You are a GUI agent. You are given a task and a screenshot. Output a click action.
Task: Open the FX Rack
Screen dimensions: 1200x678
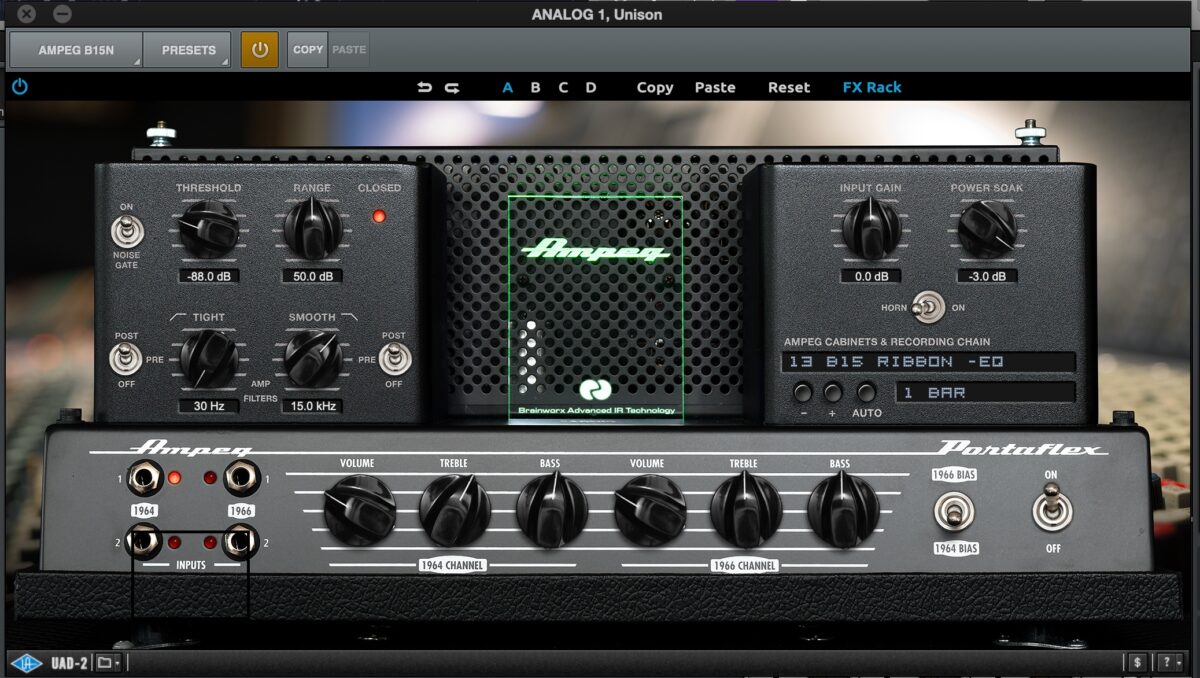872,88
